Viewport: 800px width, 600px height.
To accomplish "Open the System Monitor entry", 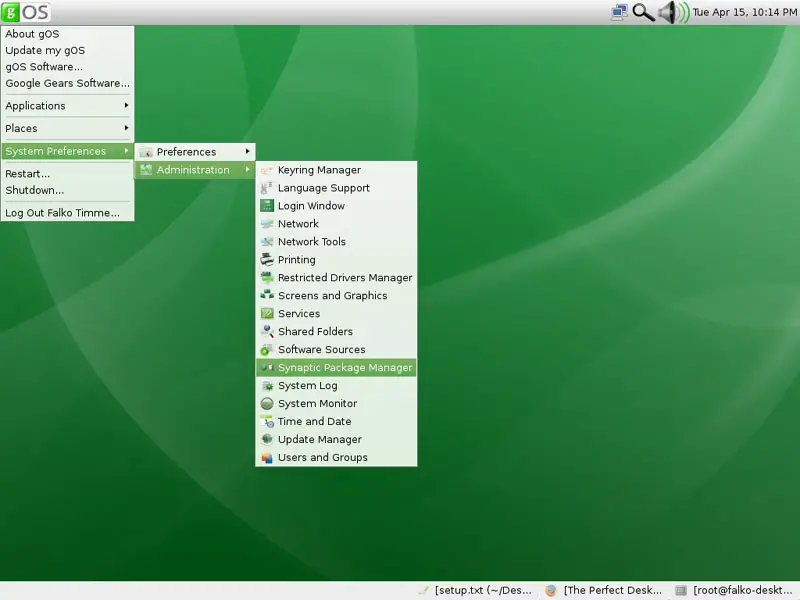I will pos(336,403).
